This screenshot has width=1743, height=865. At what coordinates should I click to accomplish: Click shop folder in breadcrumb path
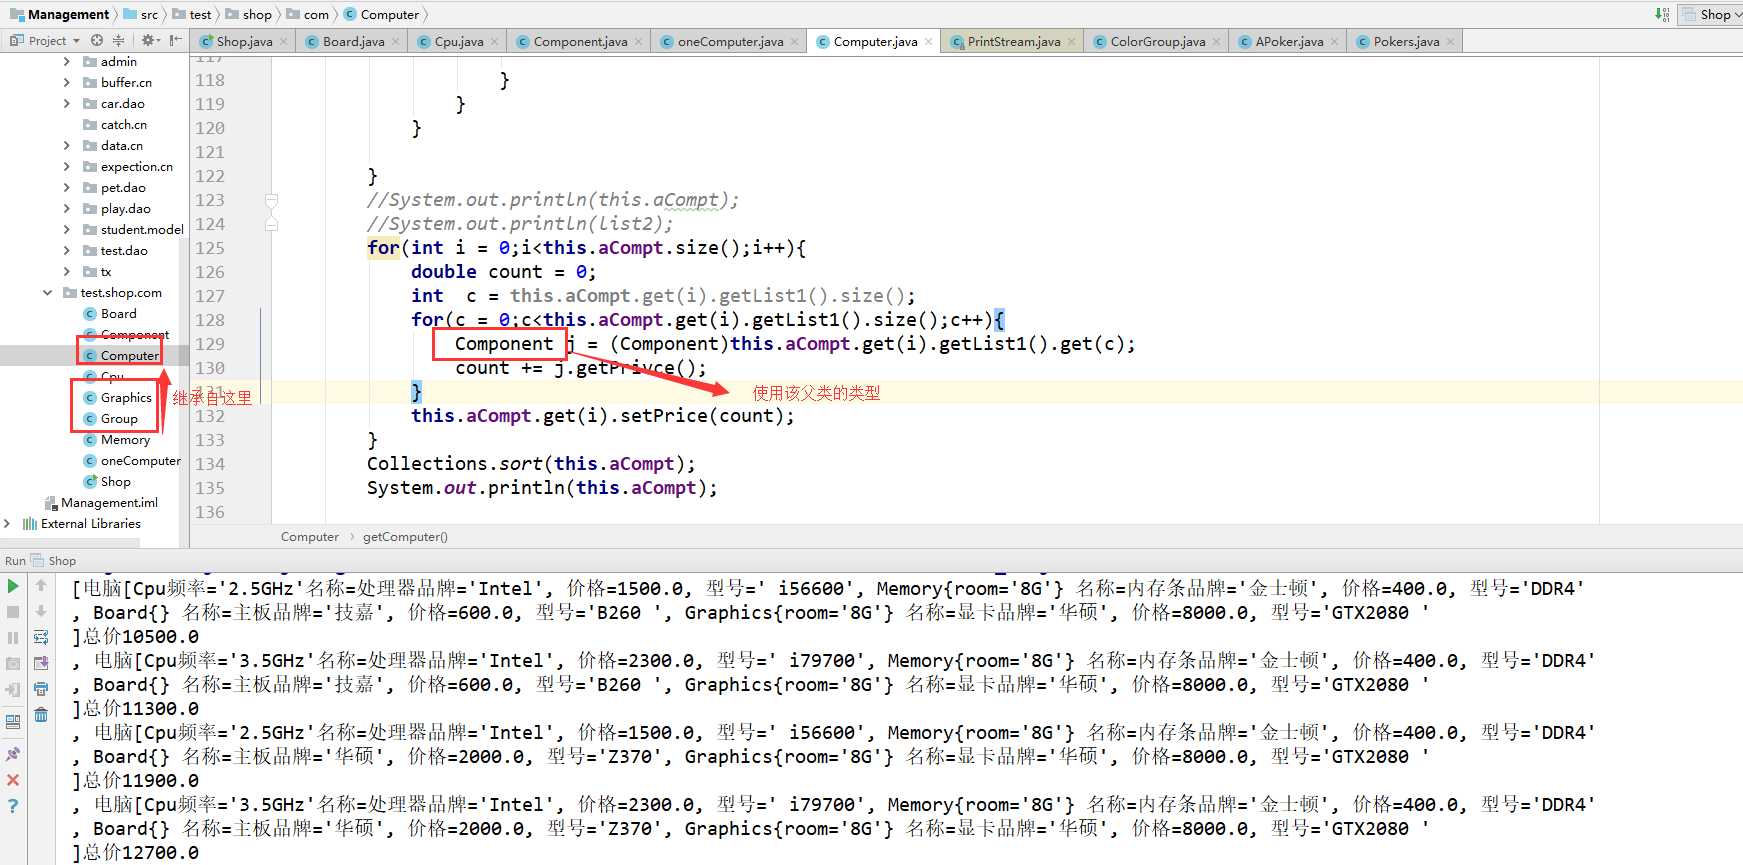[x=248, y=14]
